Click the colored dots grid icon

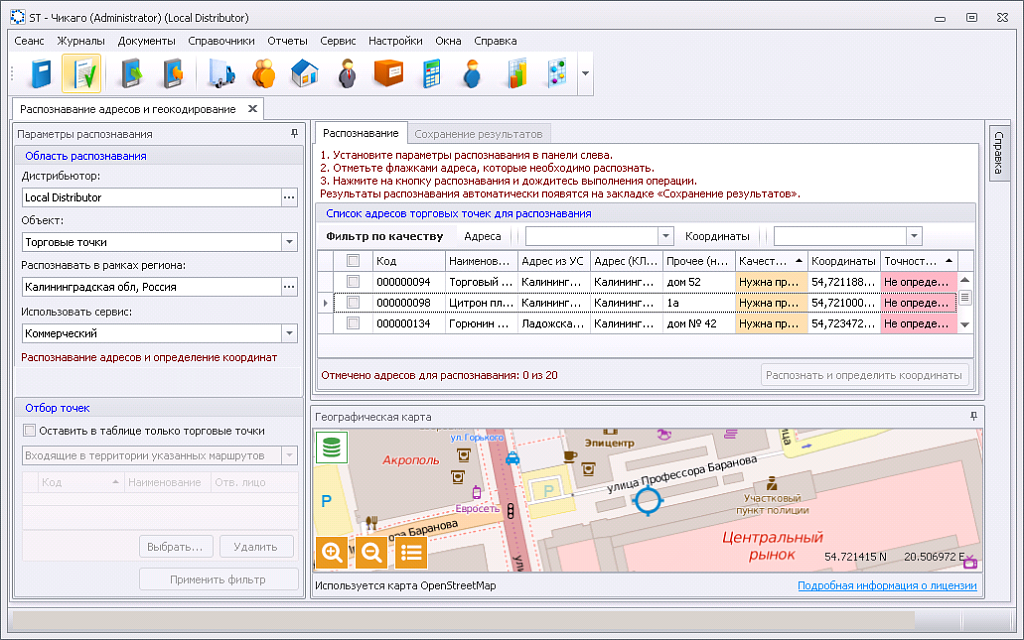tap(556, 73)
